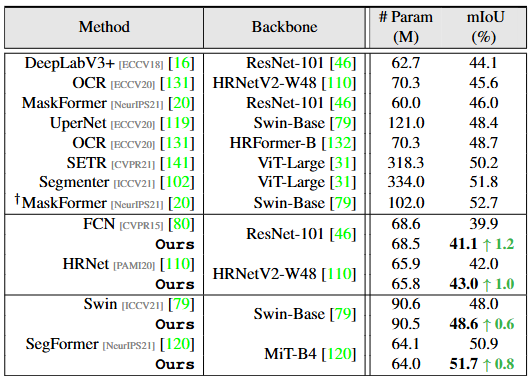The image size is (529, 376).
Task: Open citation 132 next to HRFormer-B
Action: 339,143
